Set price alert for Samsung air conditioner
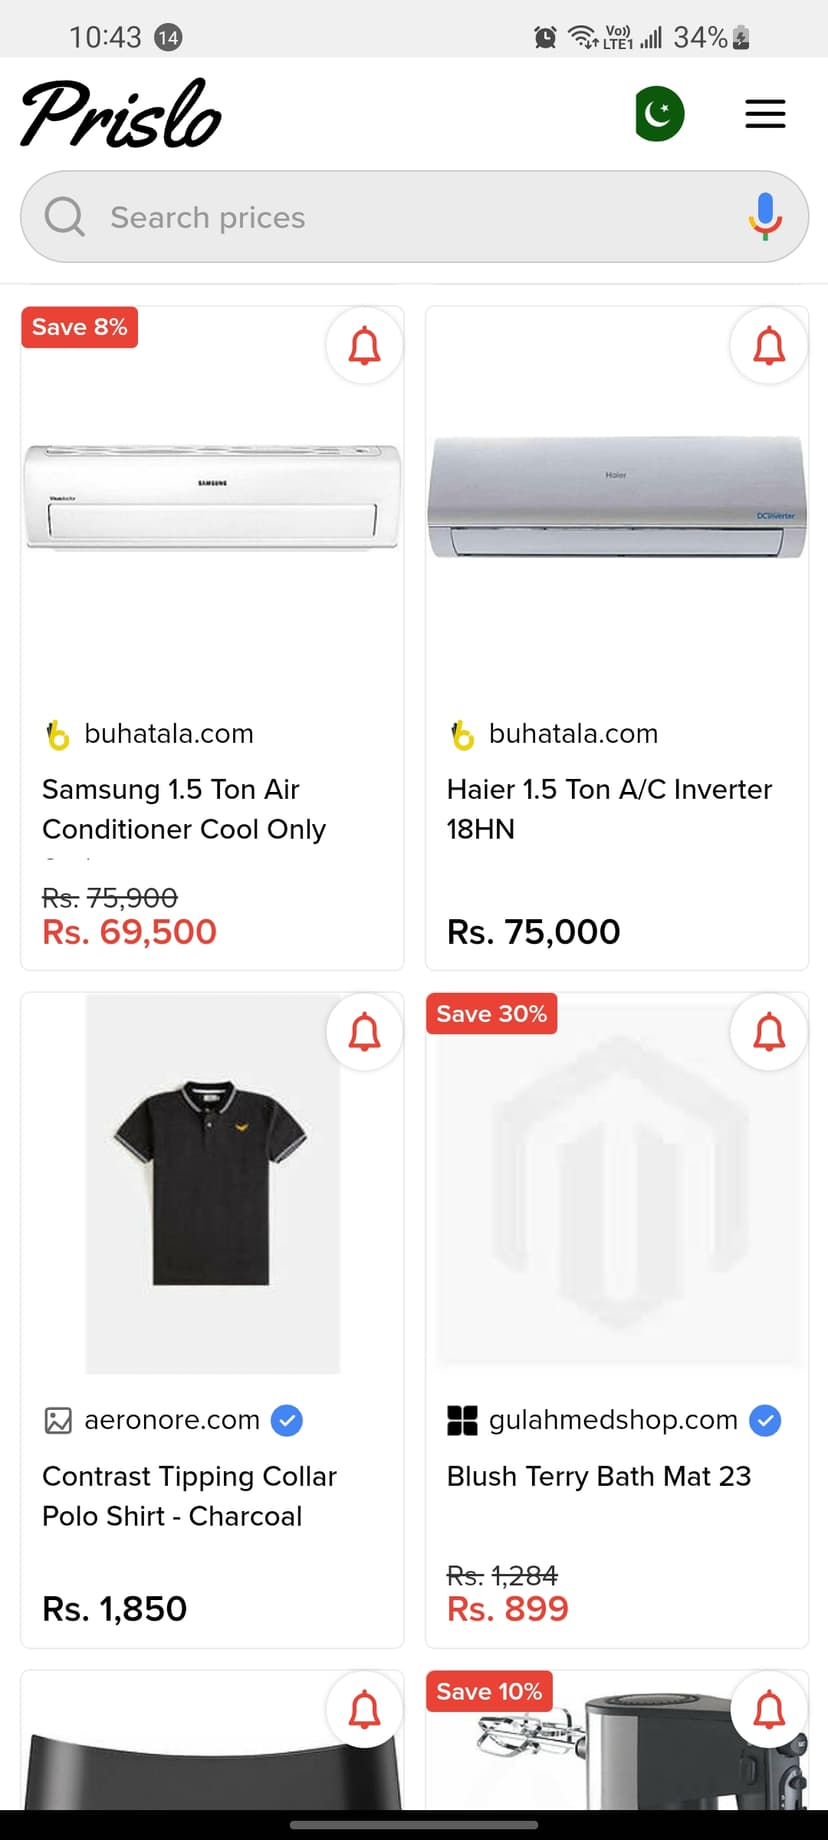 click(365, 346)
